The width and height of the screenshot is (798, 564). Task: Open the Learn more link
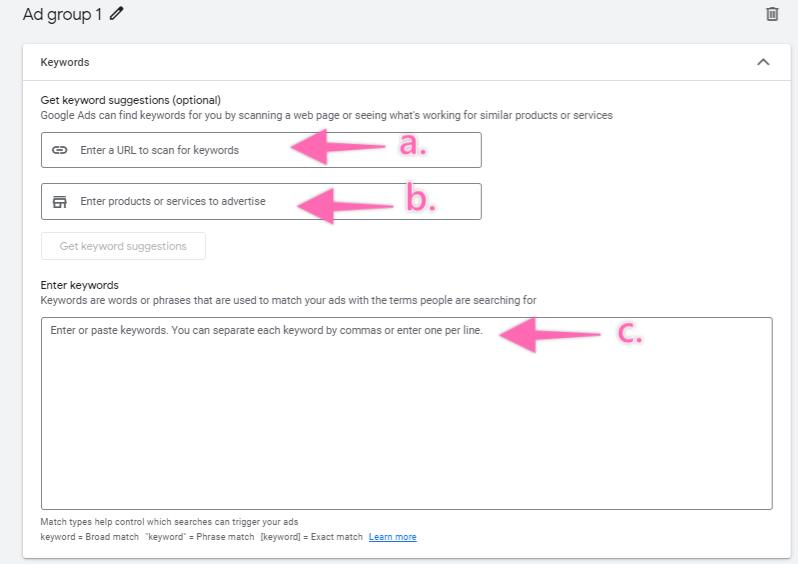[x=392, y=537]
